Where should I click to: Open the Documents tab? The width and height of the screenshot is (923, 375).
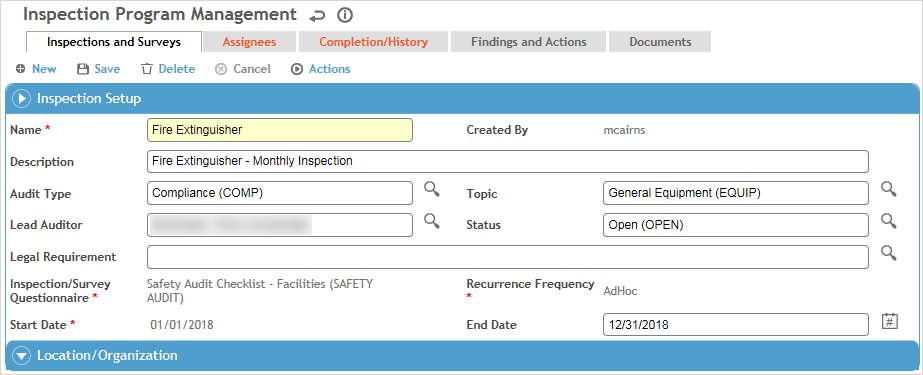click(x=660, y=42)
